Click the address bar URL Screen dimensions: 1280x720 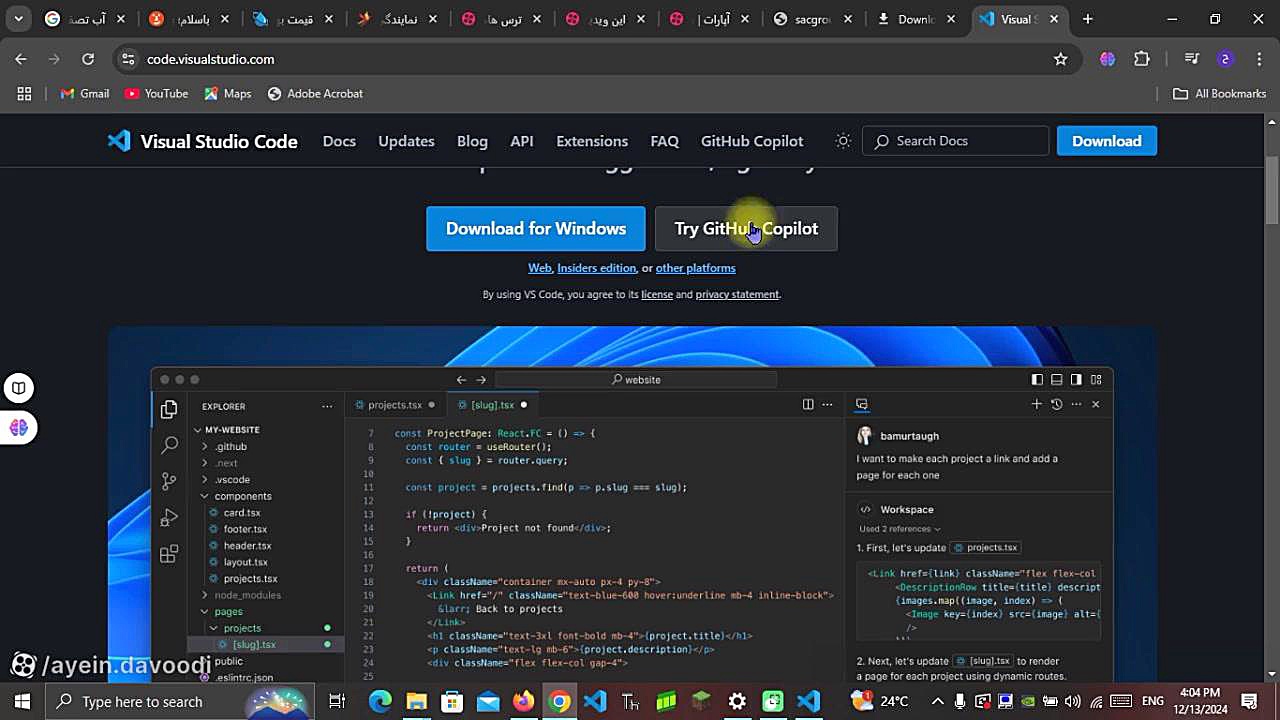click(x=210, y=59)
